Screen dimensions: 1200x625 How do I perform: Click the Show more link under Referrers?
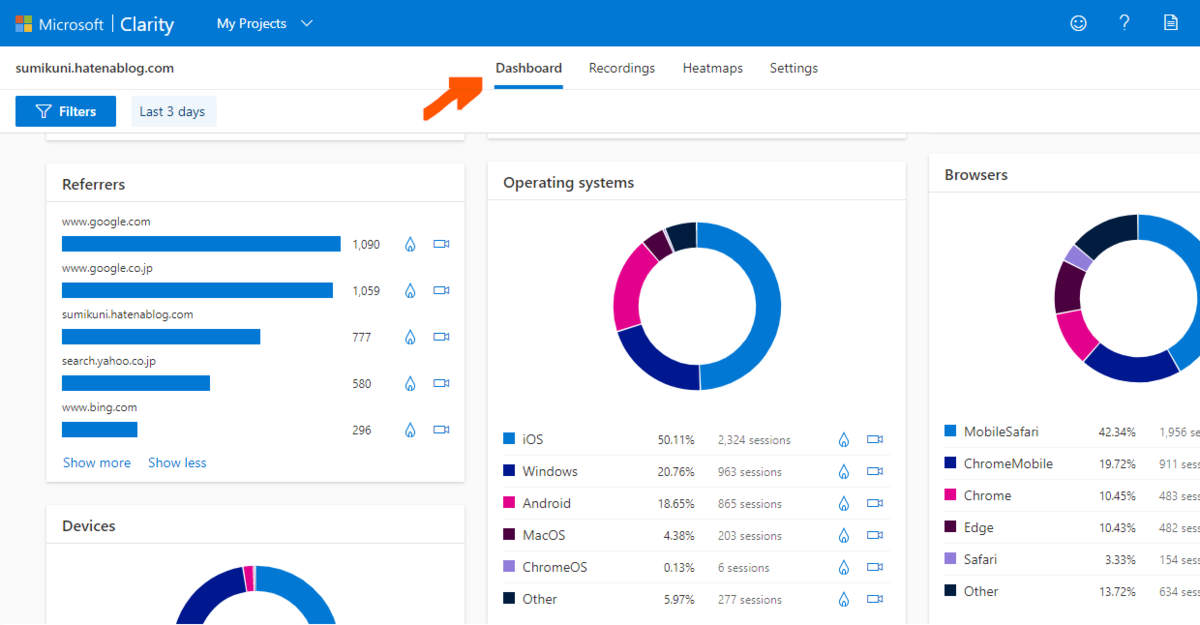96,462
